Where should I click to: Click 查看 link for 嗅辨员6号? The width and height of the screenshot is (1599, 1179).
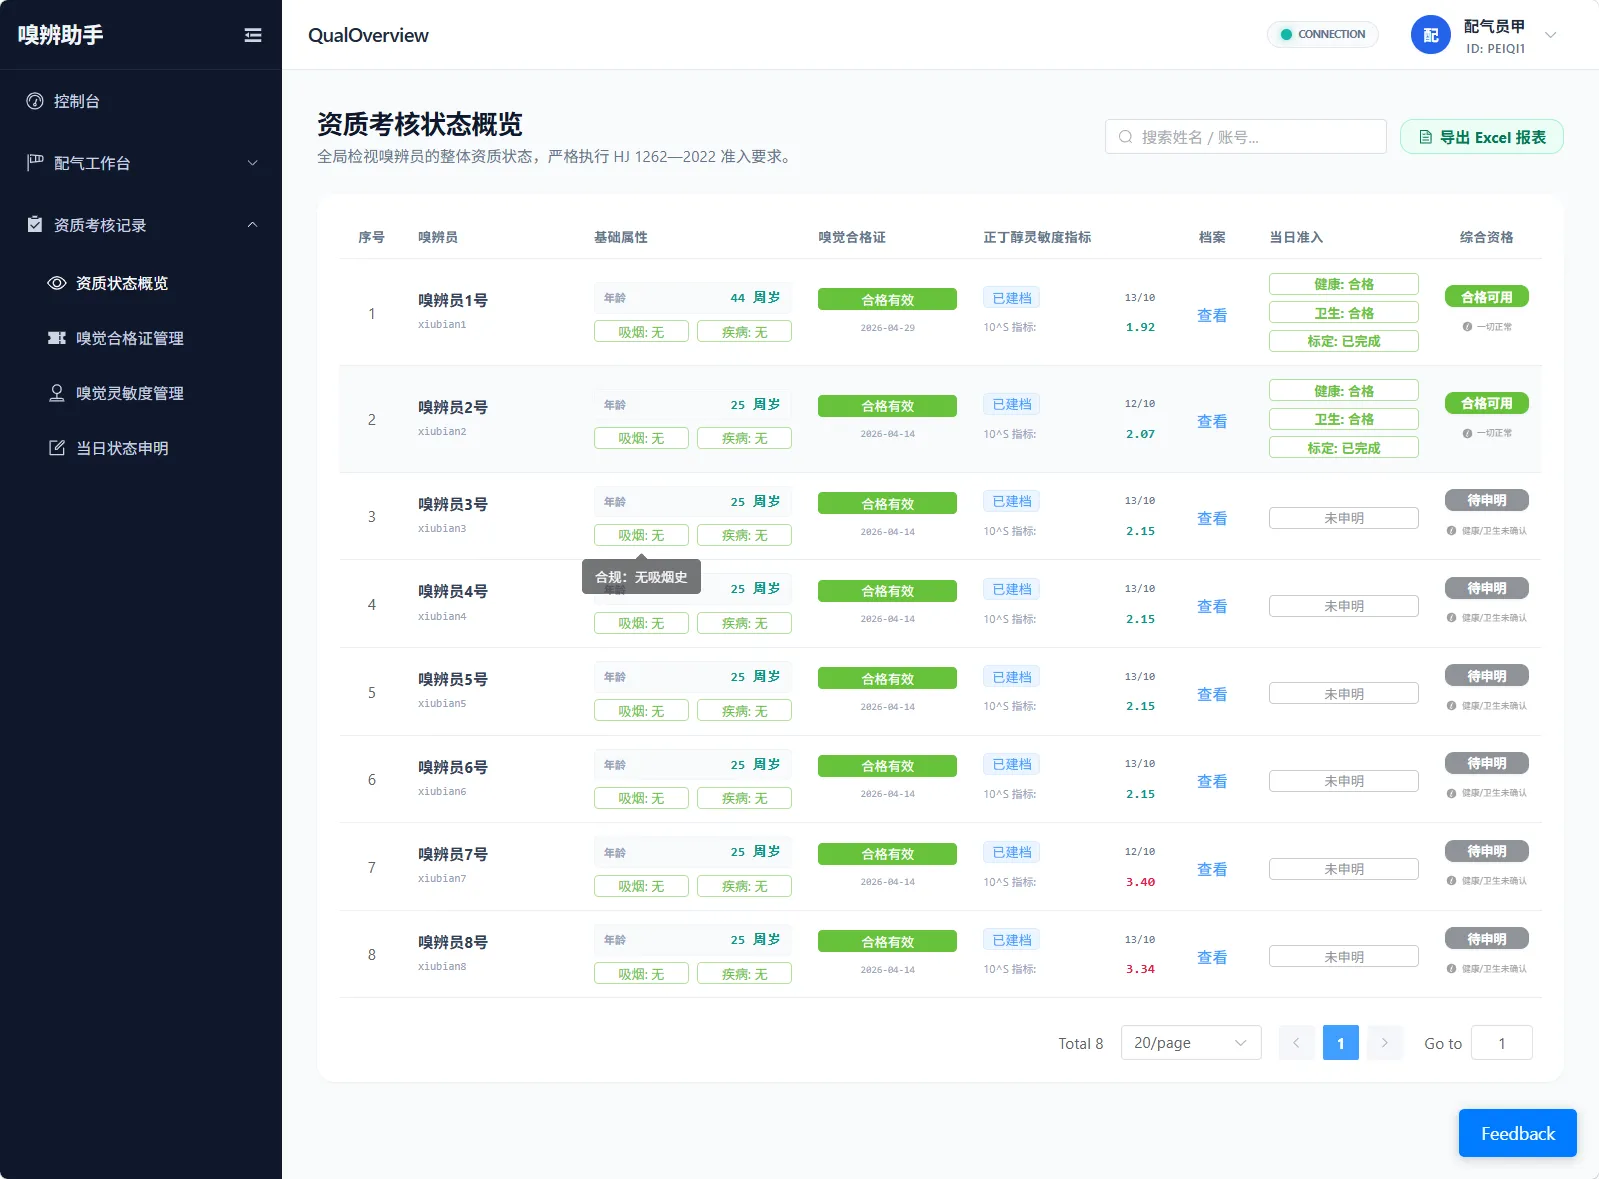pyautogui.click(x=1212, y=781)
